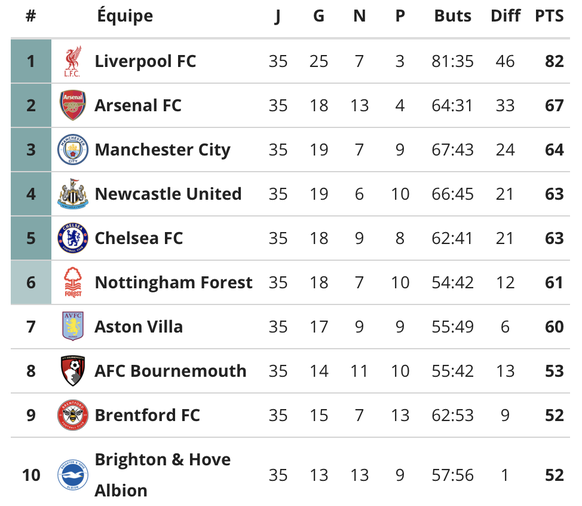Click the Buts column header
The width and height of the screenshot is (582, 506).
click(x=452, y=16)
